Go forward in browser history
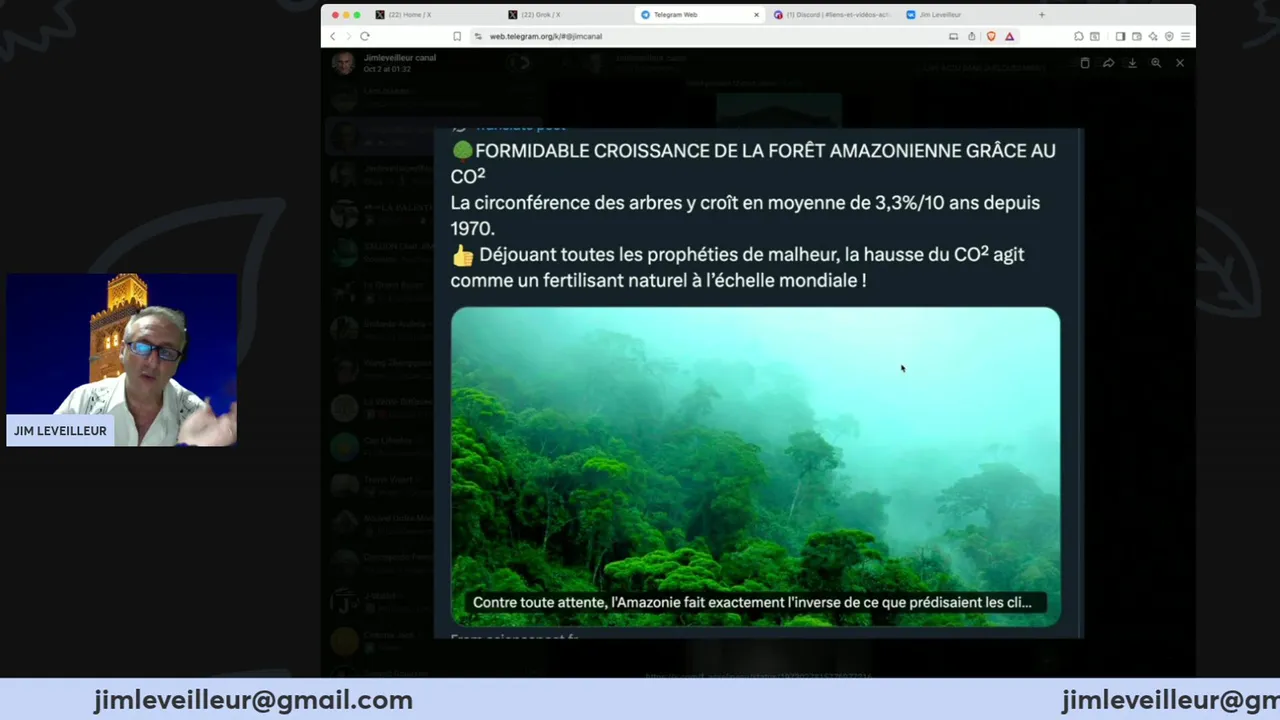 click(348, 36)
